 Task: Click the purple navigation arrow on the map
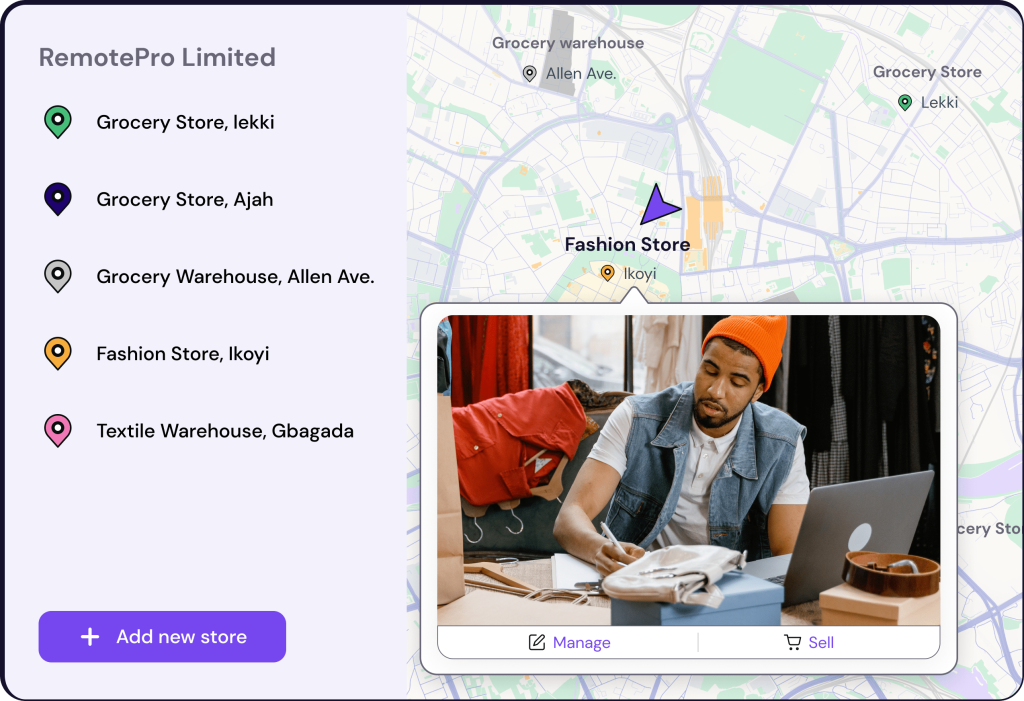(x=658, y=205)
